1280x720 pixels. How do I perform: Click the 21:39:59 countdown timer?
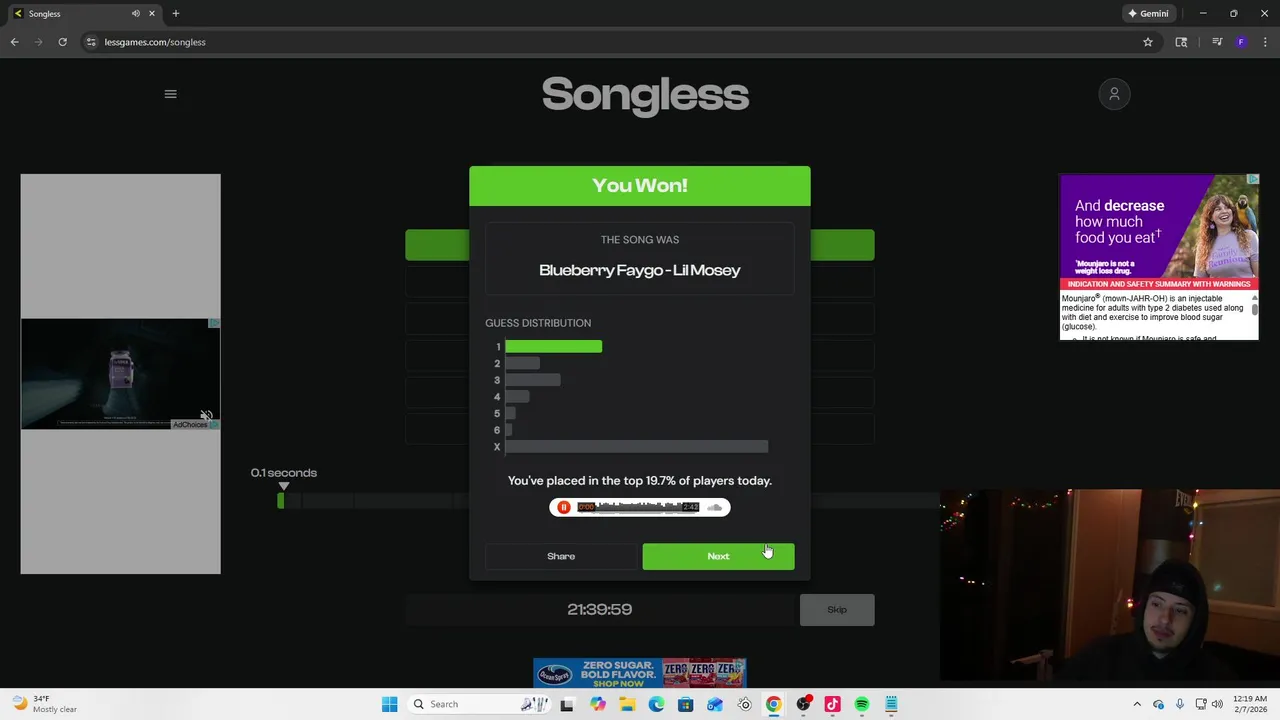coord(600,609)
